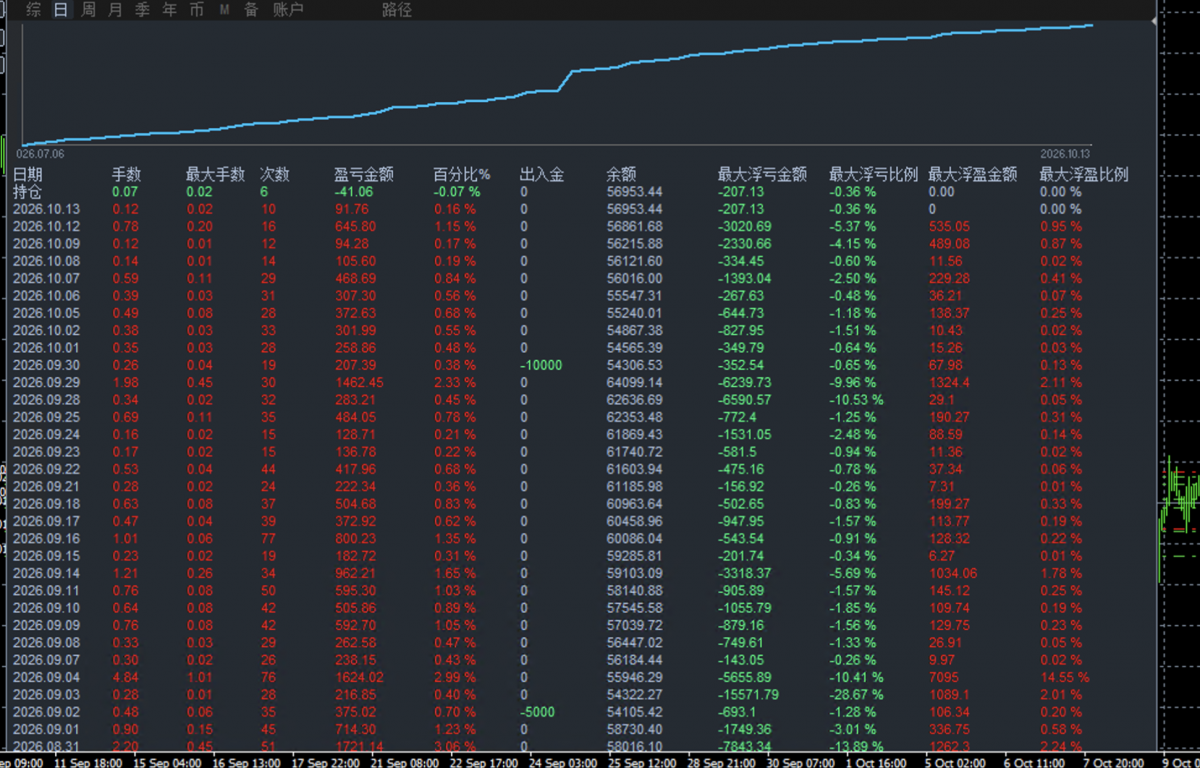Open the 币 currency tab
The image size is (1200, 768).
[197, 10]
